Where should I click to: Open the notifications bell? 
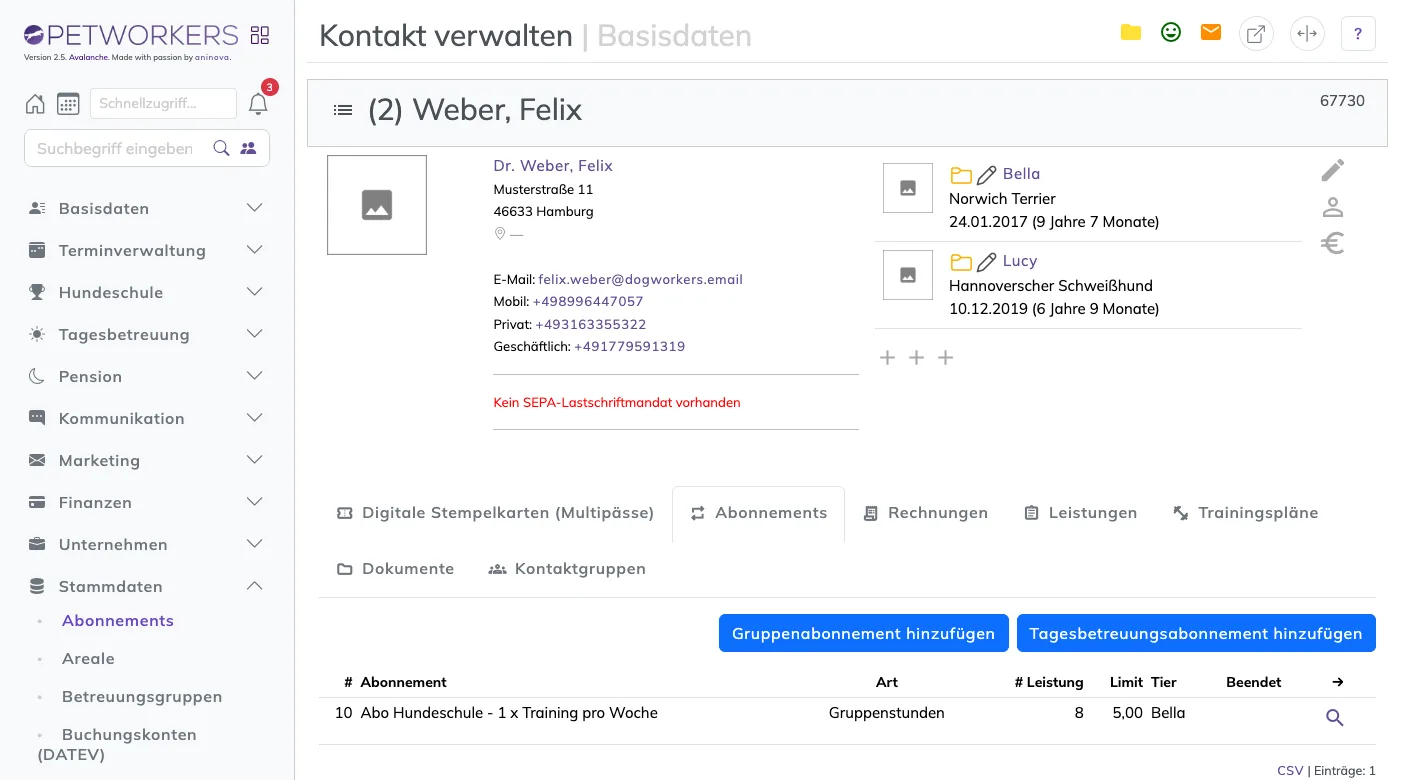(258, 104)
